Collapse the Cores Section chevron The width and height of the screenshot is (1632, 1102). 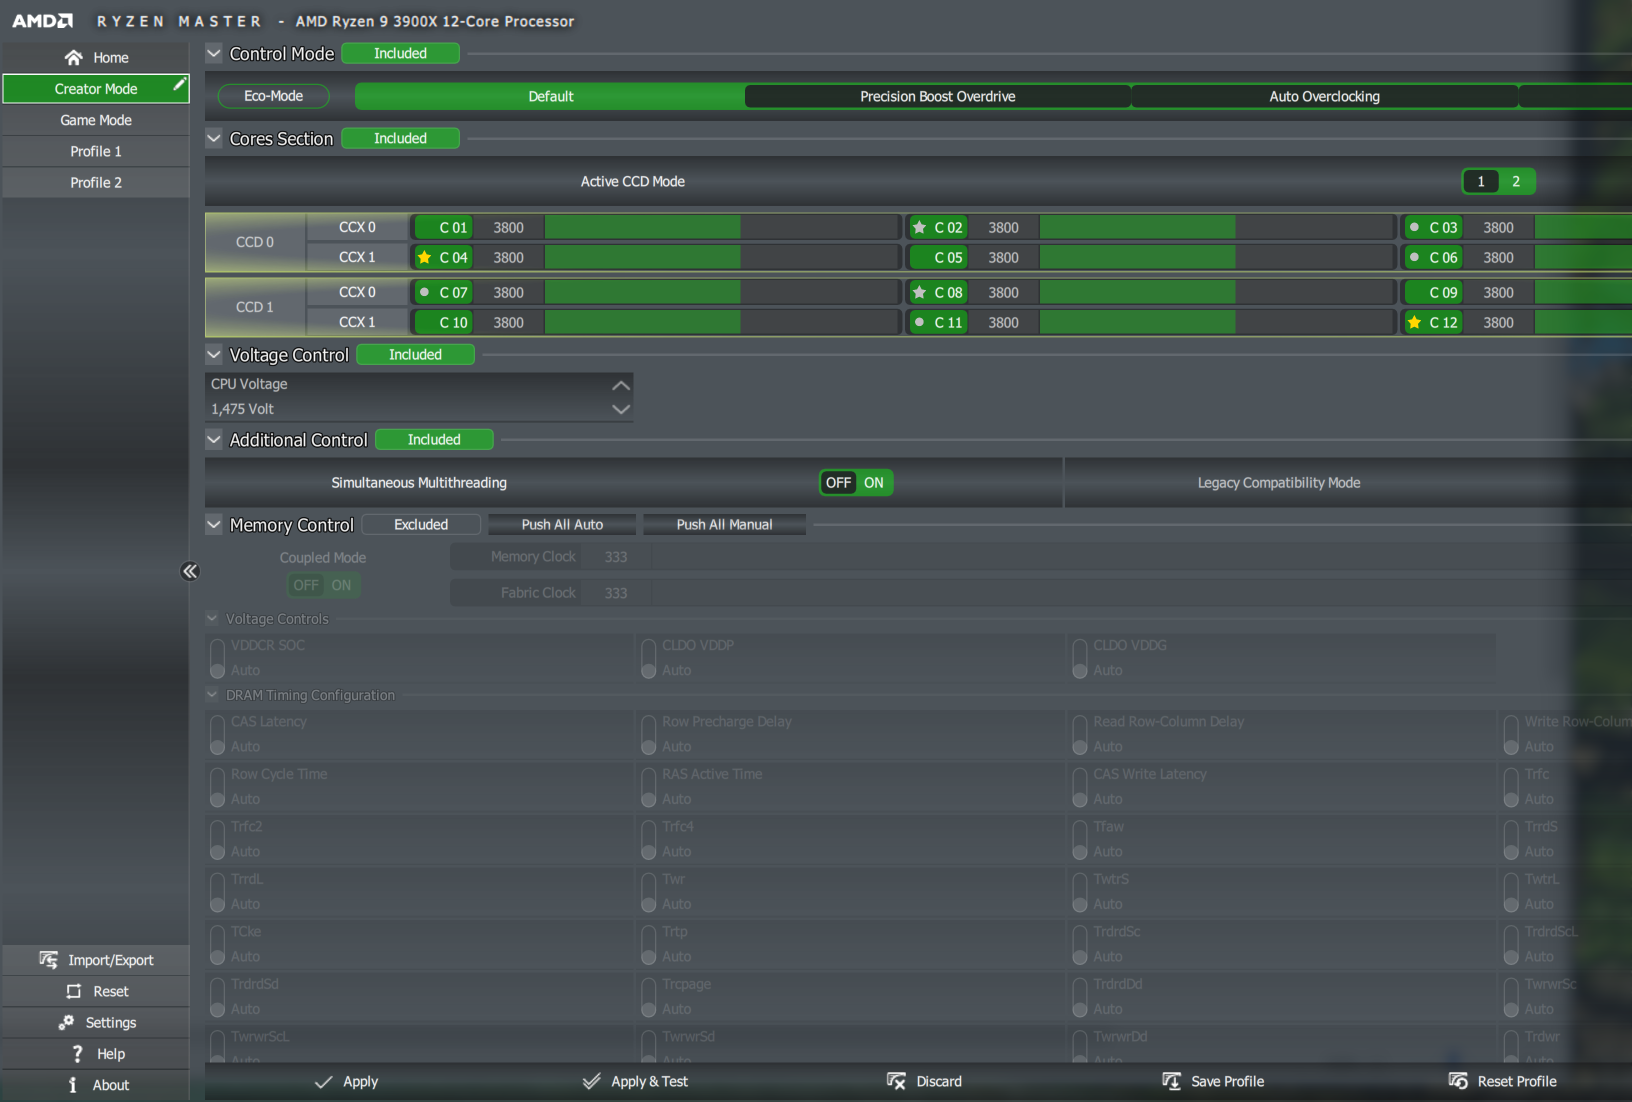[x=214, y=138]
